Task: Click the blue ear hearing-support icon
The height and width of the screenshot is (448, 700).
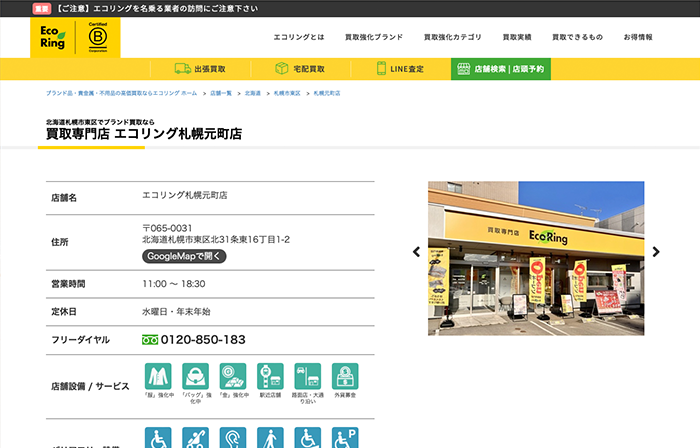Action: point(233,438)
